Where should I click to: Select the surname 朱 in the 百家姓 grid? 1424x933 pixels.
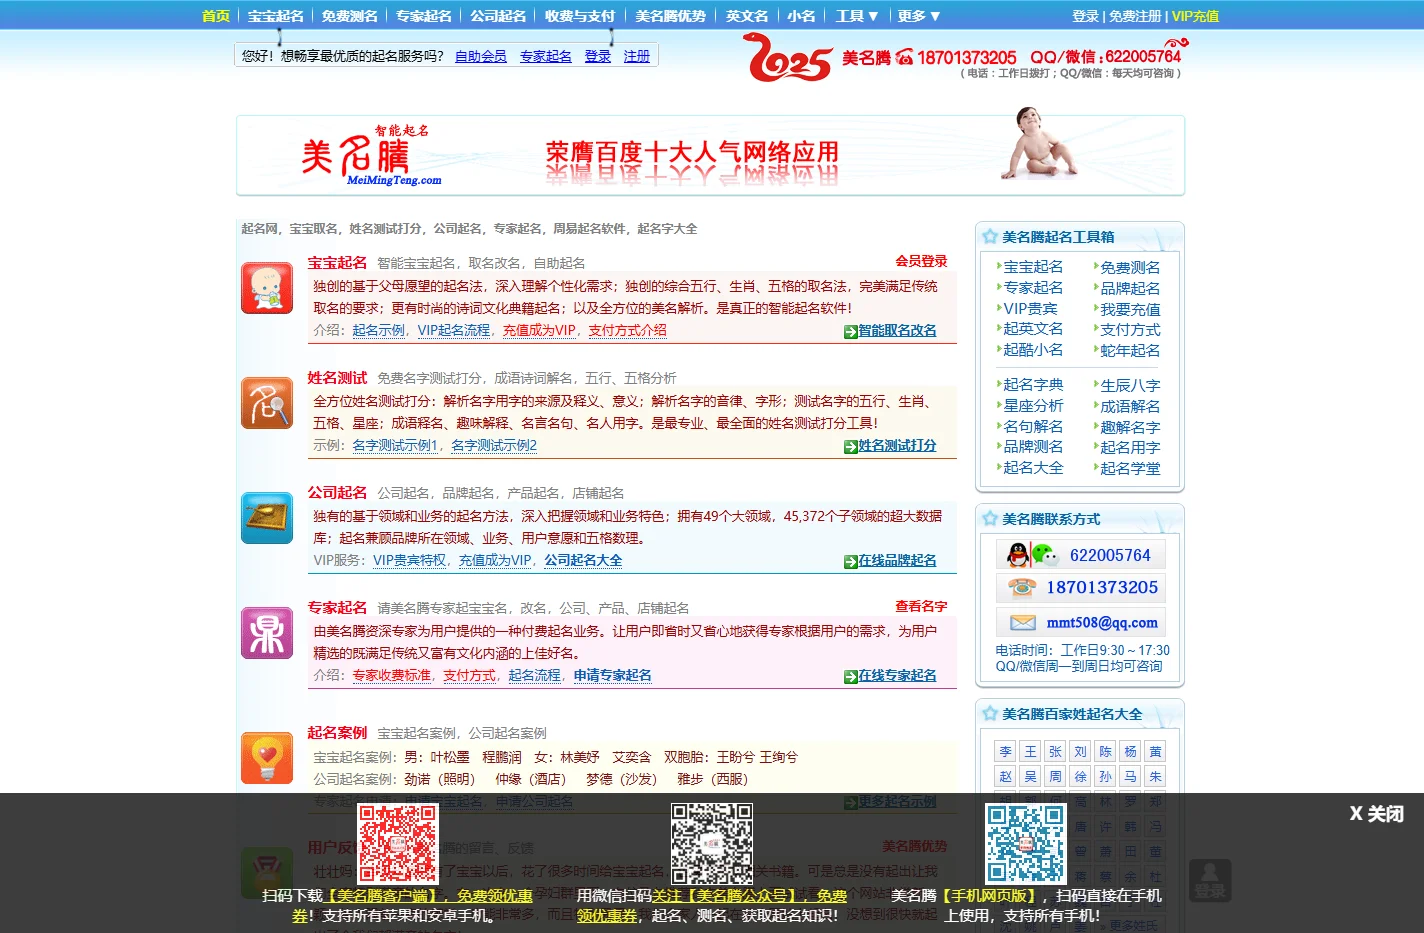(1155, 776)
